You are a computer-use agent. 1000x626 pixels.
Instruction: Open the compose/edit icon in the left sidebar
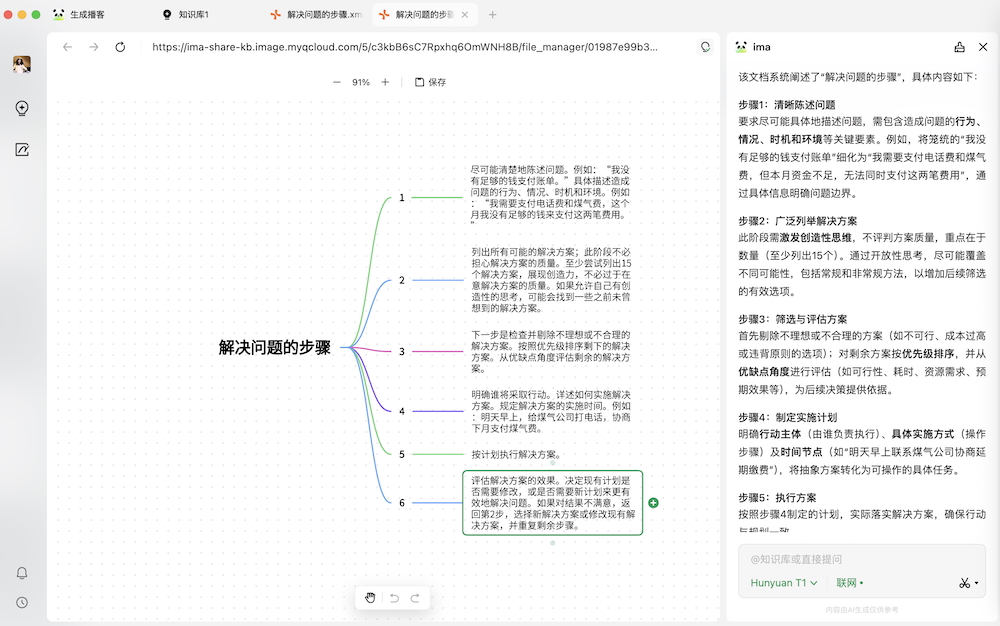[21, 149]
